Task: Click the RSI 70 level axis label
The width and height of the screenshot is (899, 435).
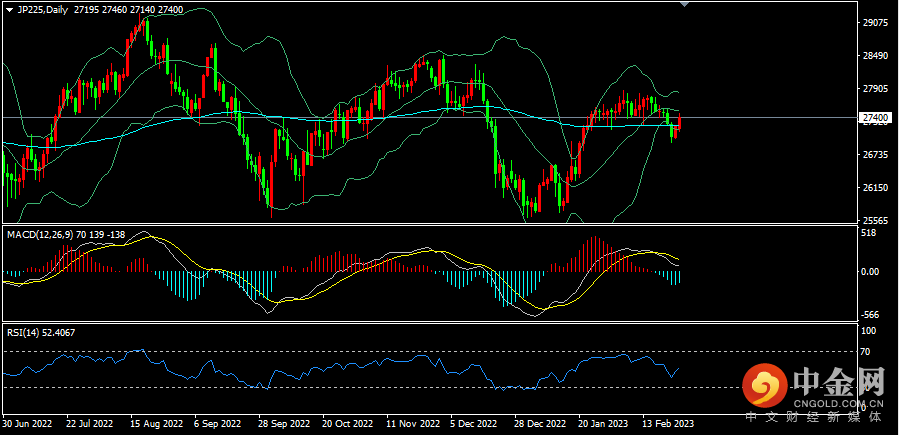Action: click(x=867, y=352)
